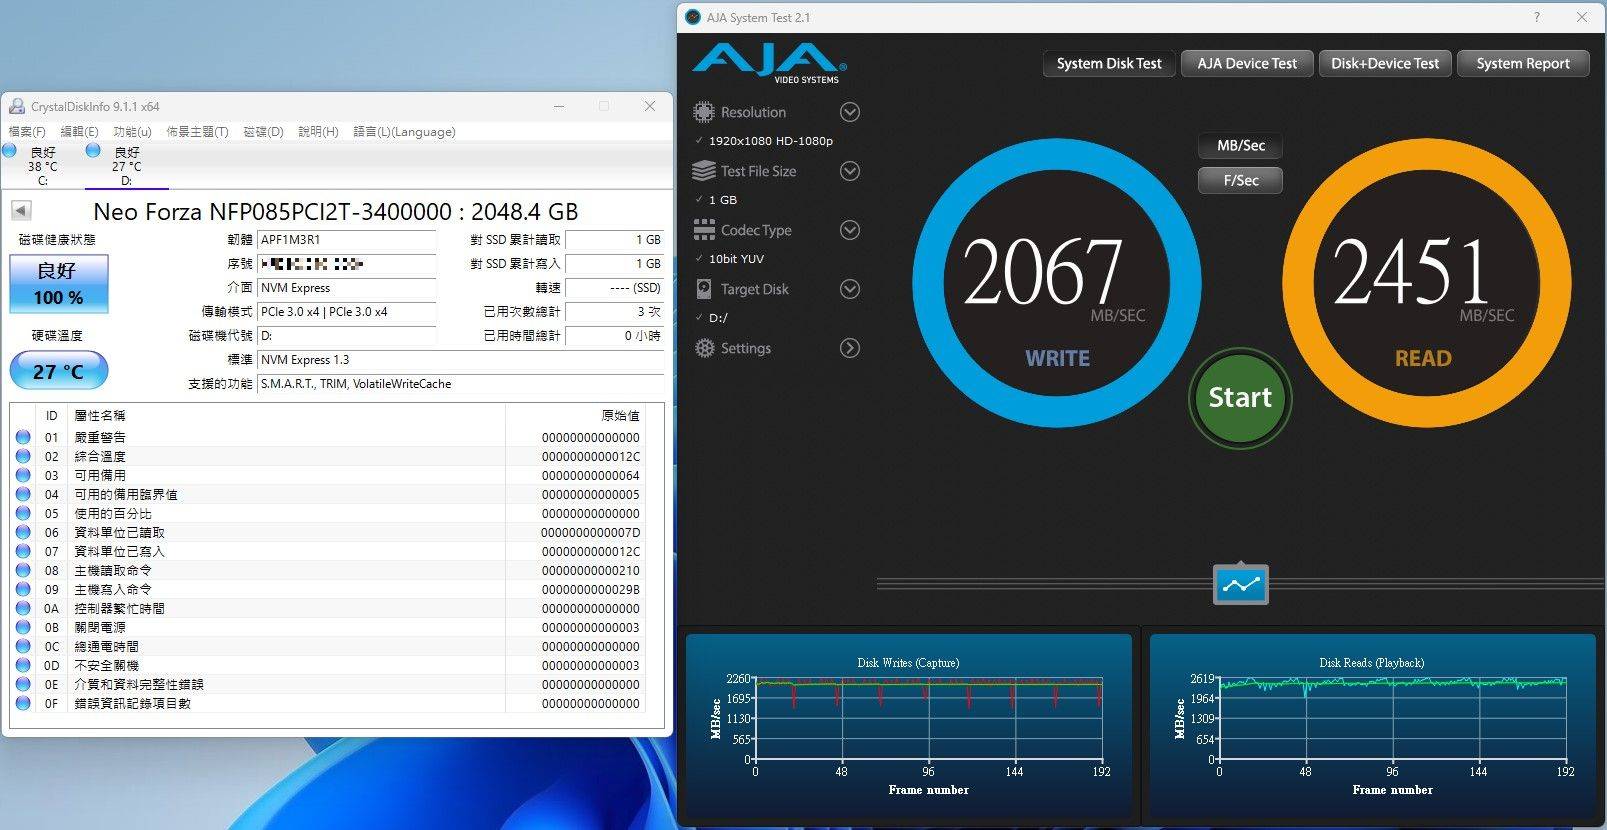The width and height of the screenshot is (1607, 830).
Task: Select the D: drive tab with 27 °C
Action: (126, 165)
